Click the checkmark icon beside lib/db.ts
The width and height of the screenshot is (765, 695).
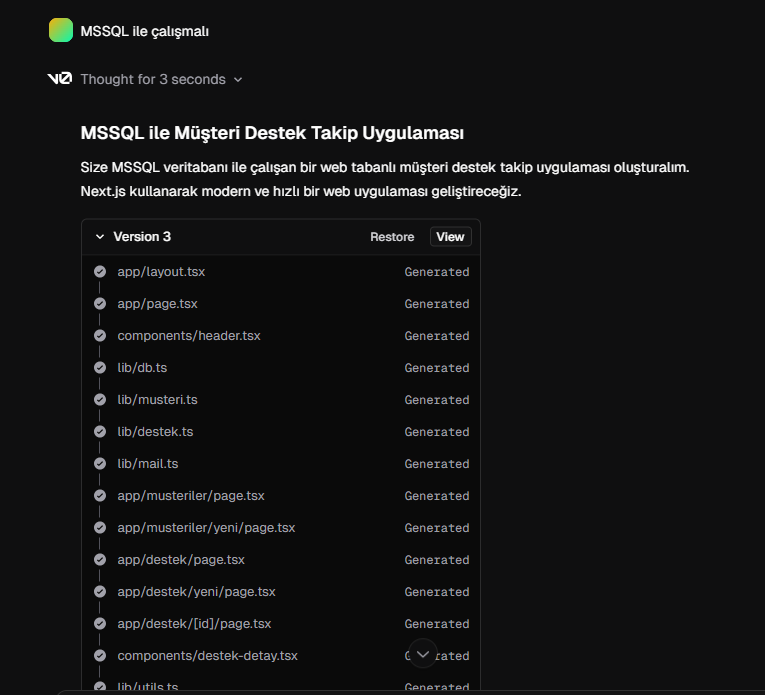pyautogui.click(x=100, y=368)
